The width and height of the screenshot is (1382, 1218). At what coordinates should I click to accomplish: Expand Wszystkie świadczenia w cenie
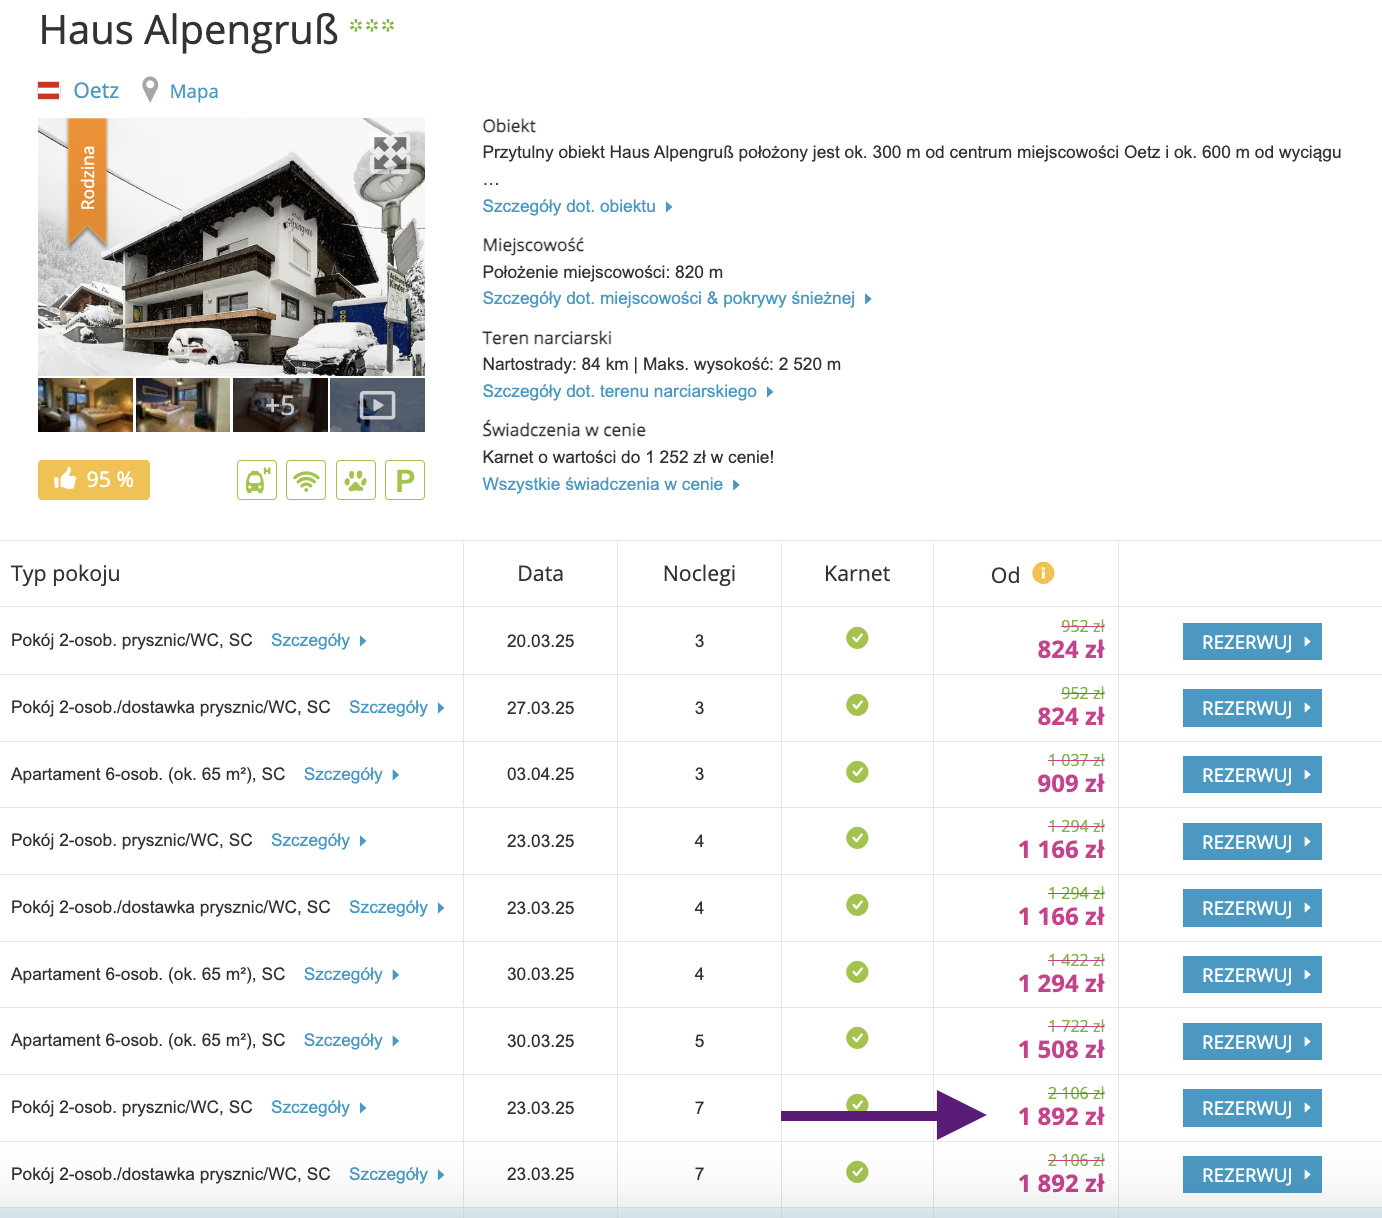pos(611,484)
